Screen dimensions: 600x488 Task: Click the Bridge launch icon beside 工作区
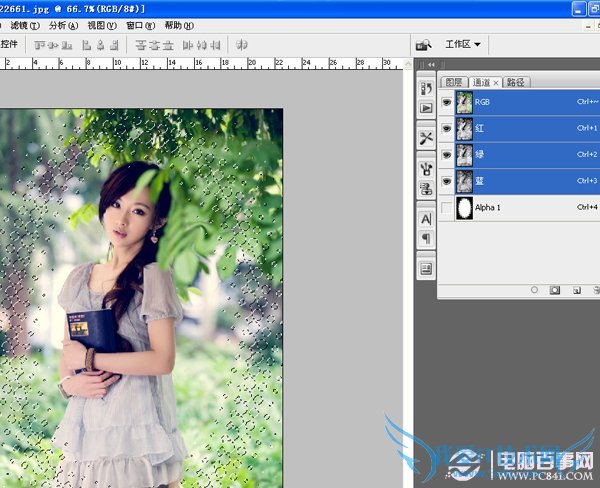(x=424, y=44)
